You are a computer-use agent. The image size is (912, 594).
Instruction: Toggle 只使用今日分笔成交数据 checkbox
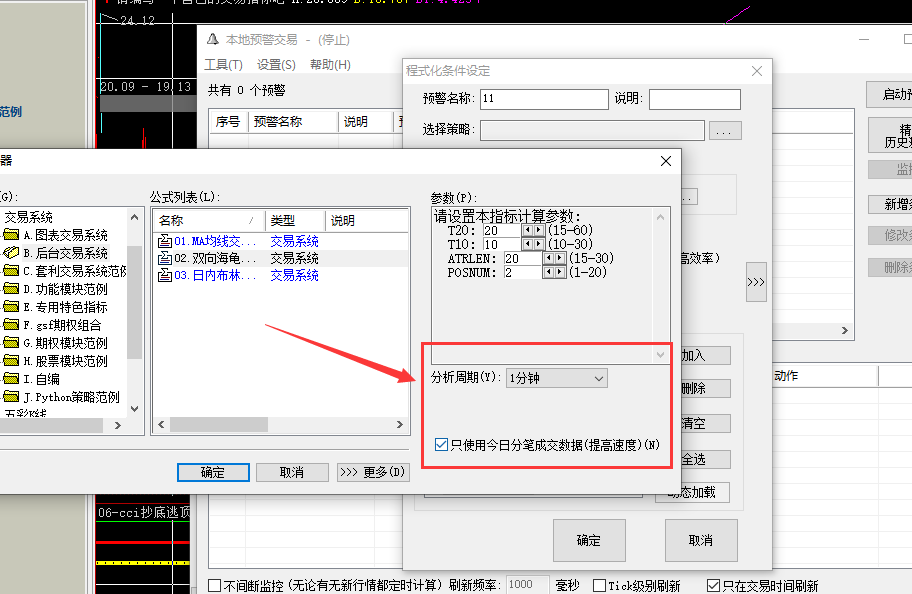(442, 444)
